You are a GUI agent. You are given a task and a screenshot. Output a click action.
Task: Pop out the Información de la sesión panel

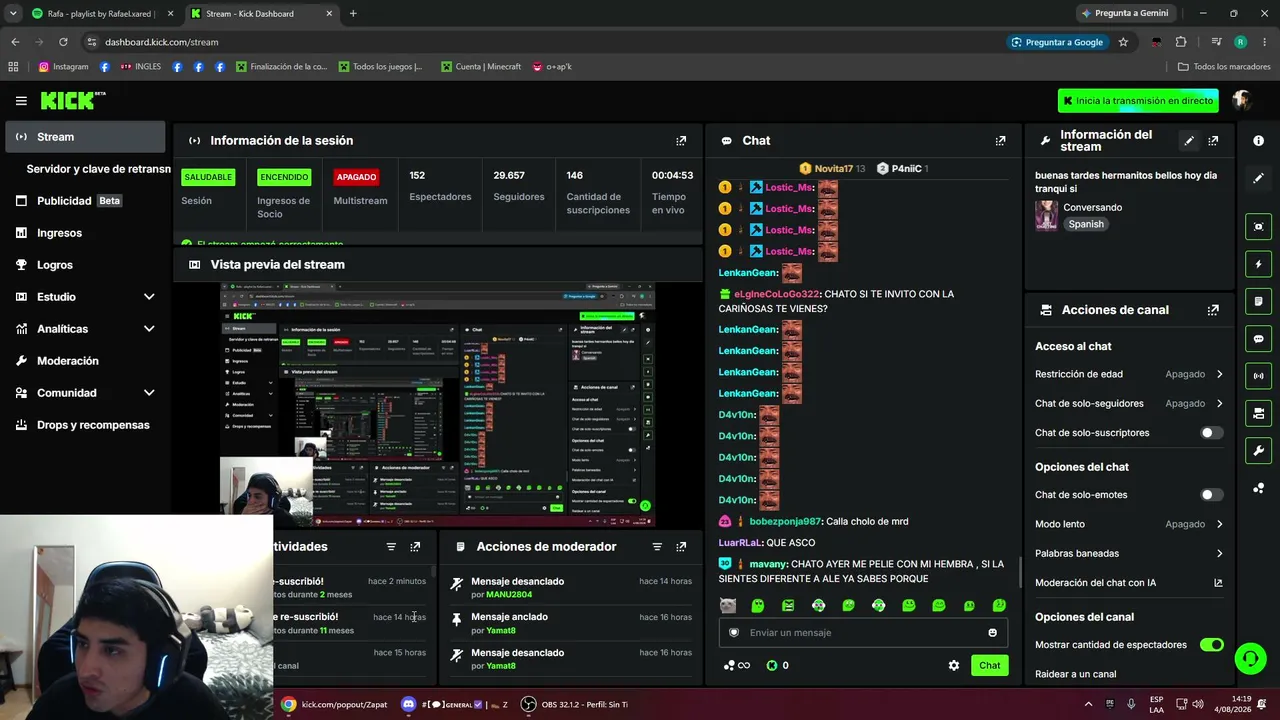click(x=681, y=141)
